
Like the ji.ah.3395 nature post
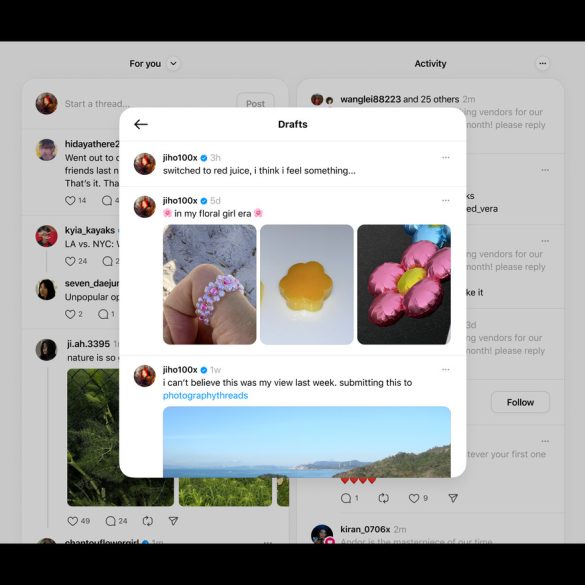(72, 521)
